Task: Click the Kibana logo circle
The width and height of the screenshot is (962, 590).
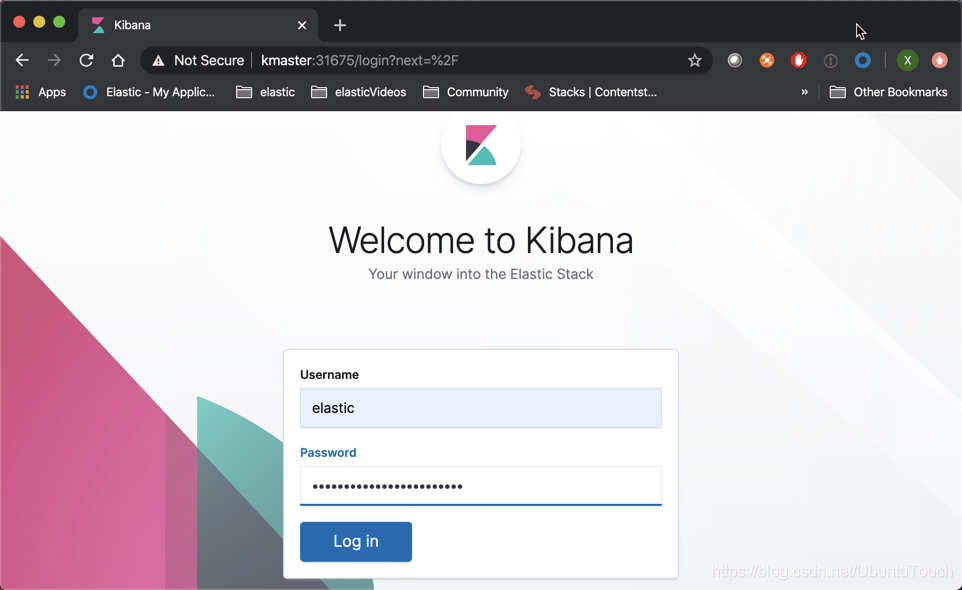Action: (481, 145)
